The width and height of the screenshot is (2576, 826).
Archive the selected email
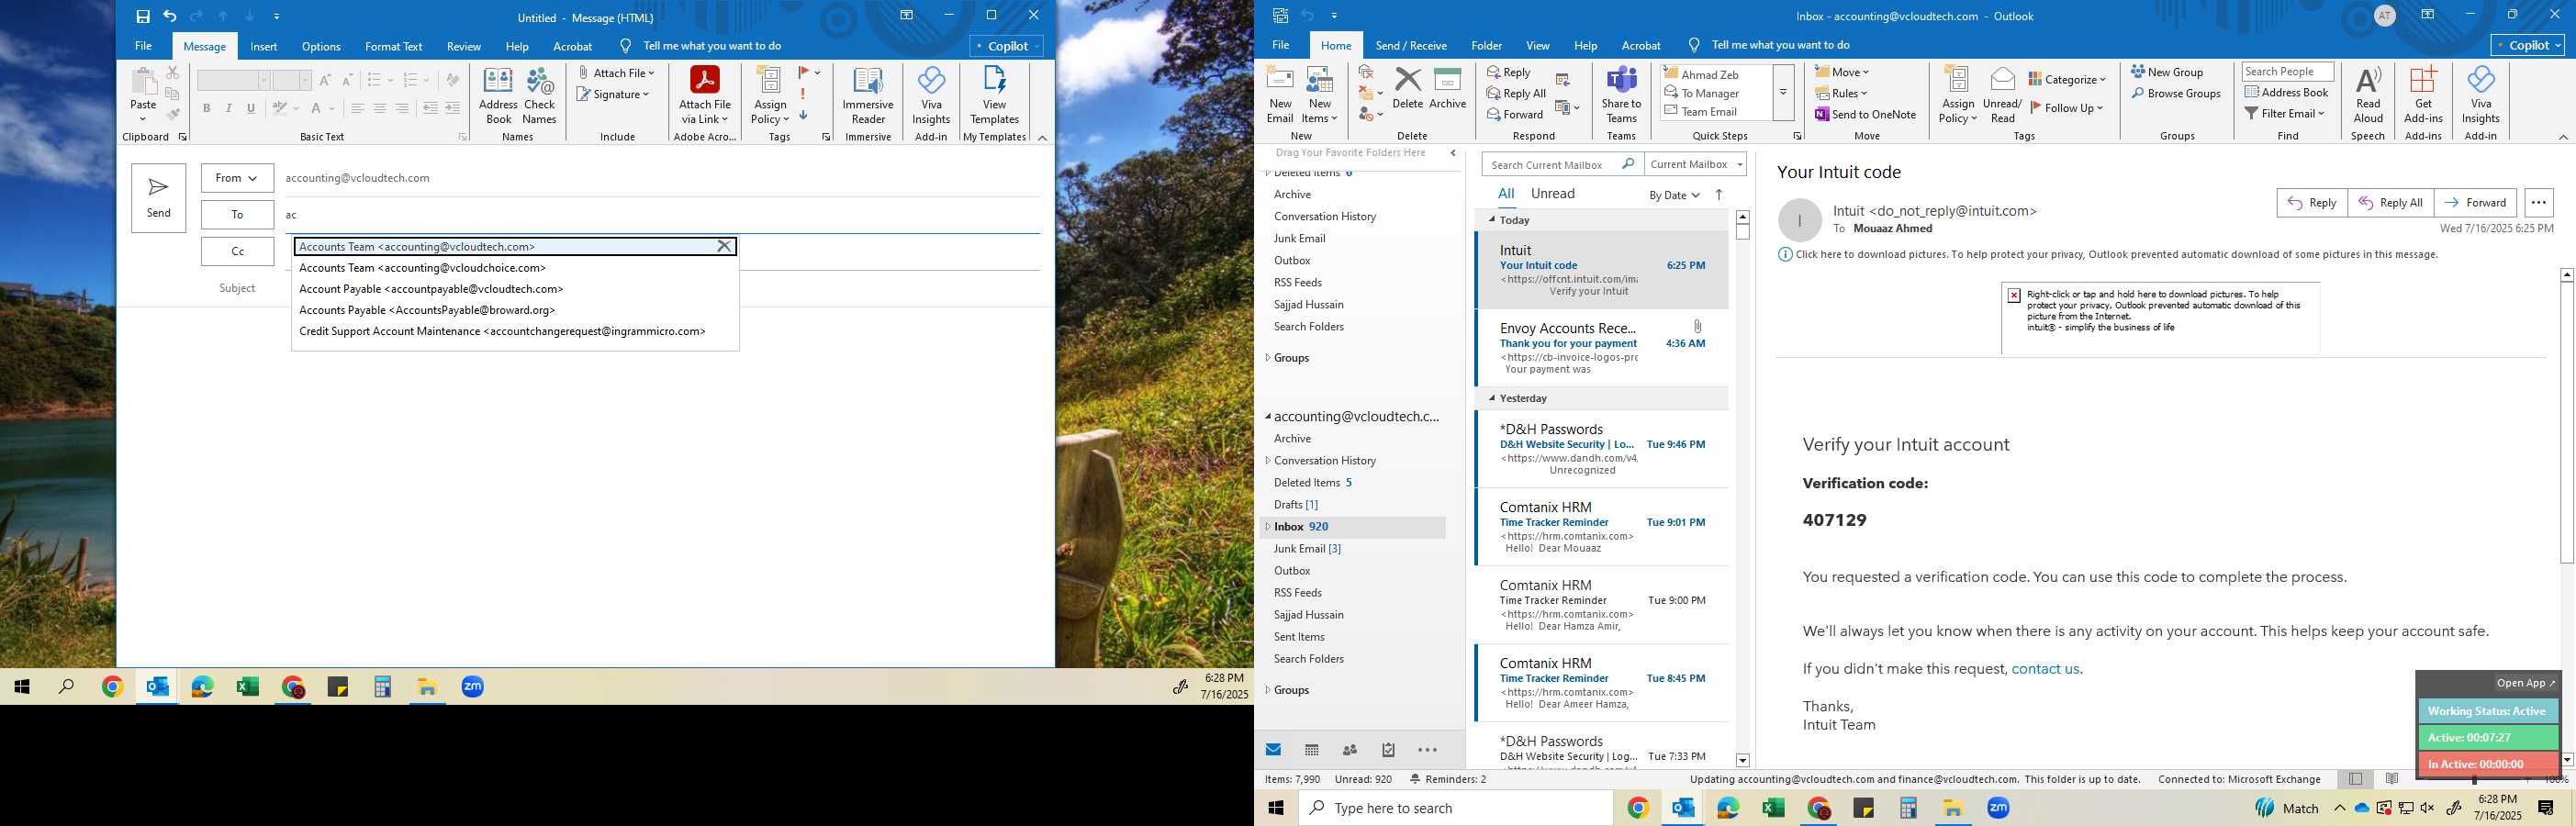[x=1447, y=88]
